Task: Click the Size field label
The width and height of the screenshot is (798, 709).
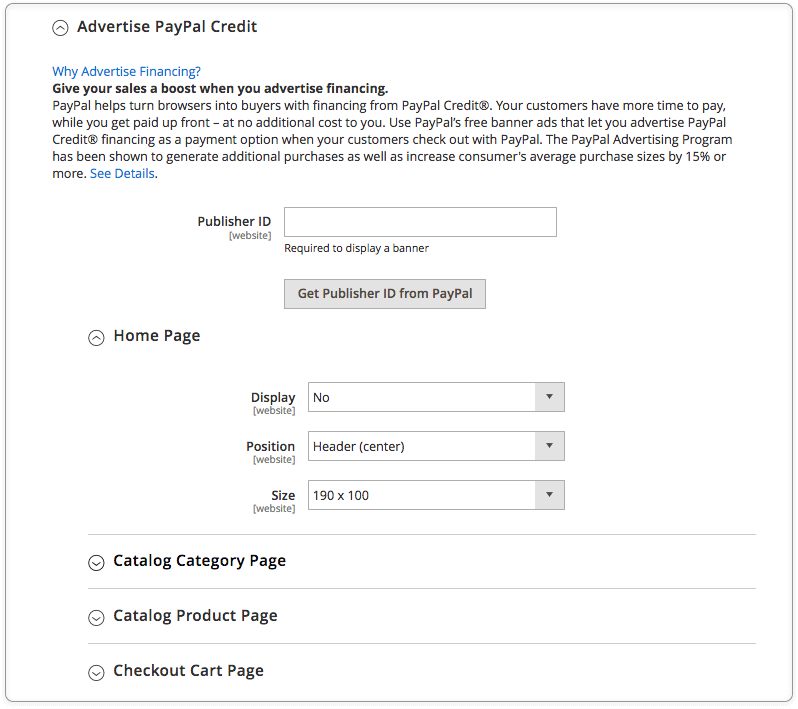Action: click(283, 495)
